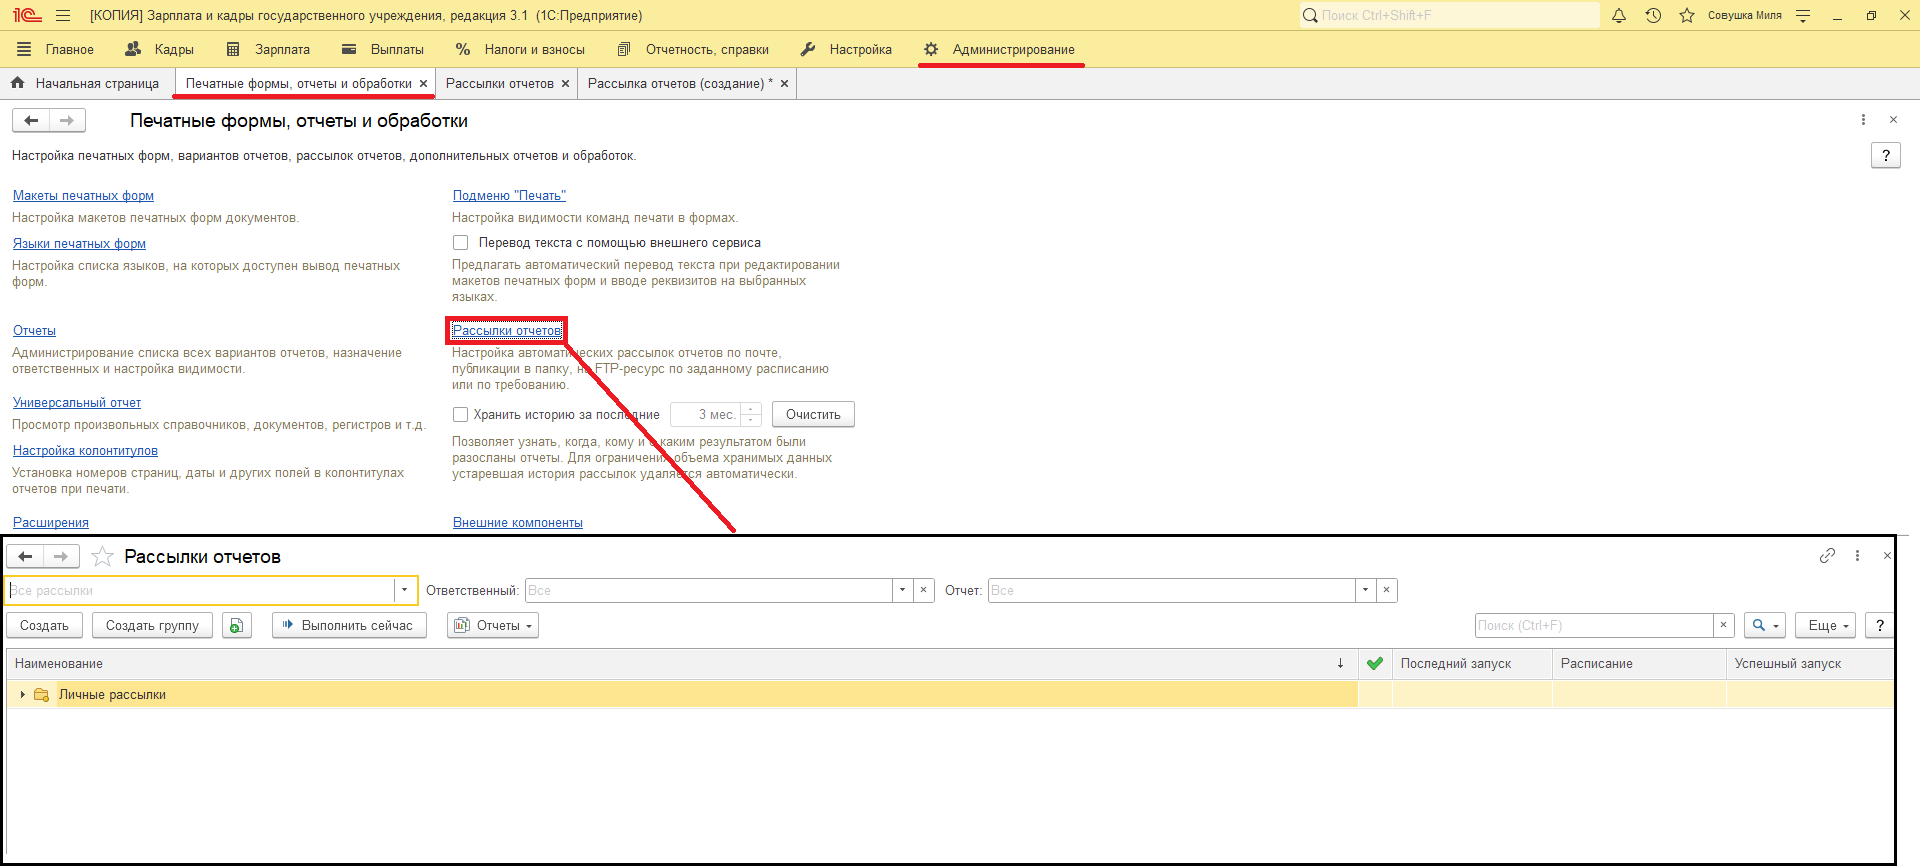
Task: Navigate back in Рассылки отчетов panel
Action: pyautogui.click(x=25, y=557)
